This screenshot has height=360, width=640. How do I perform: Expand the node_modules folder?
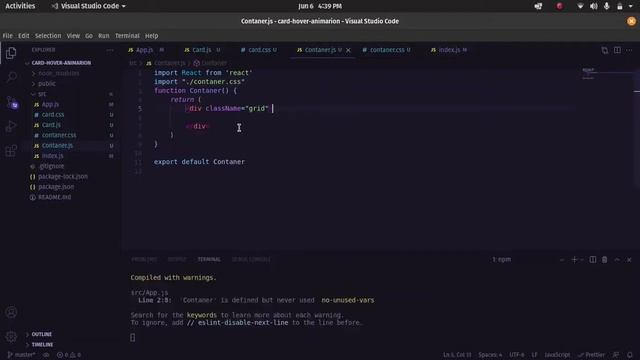pyautogui.click(x=59, y=73)
